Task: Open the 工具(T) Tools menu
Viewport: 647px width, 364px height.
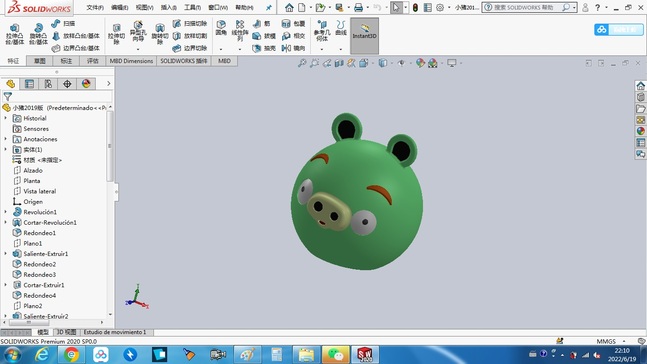Action: coord(192,7)
